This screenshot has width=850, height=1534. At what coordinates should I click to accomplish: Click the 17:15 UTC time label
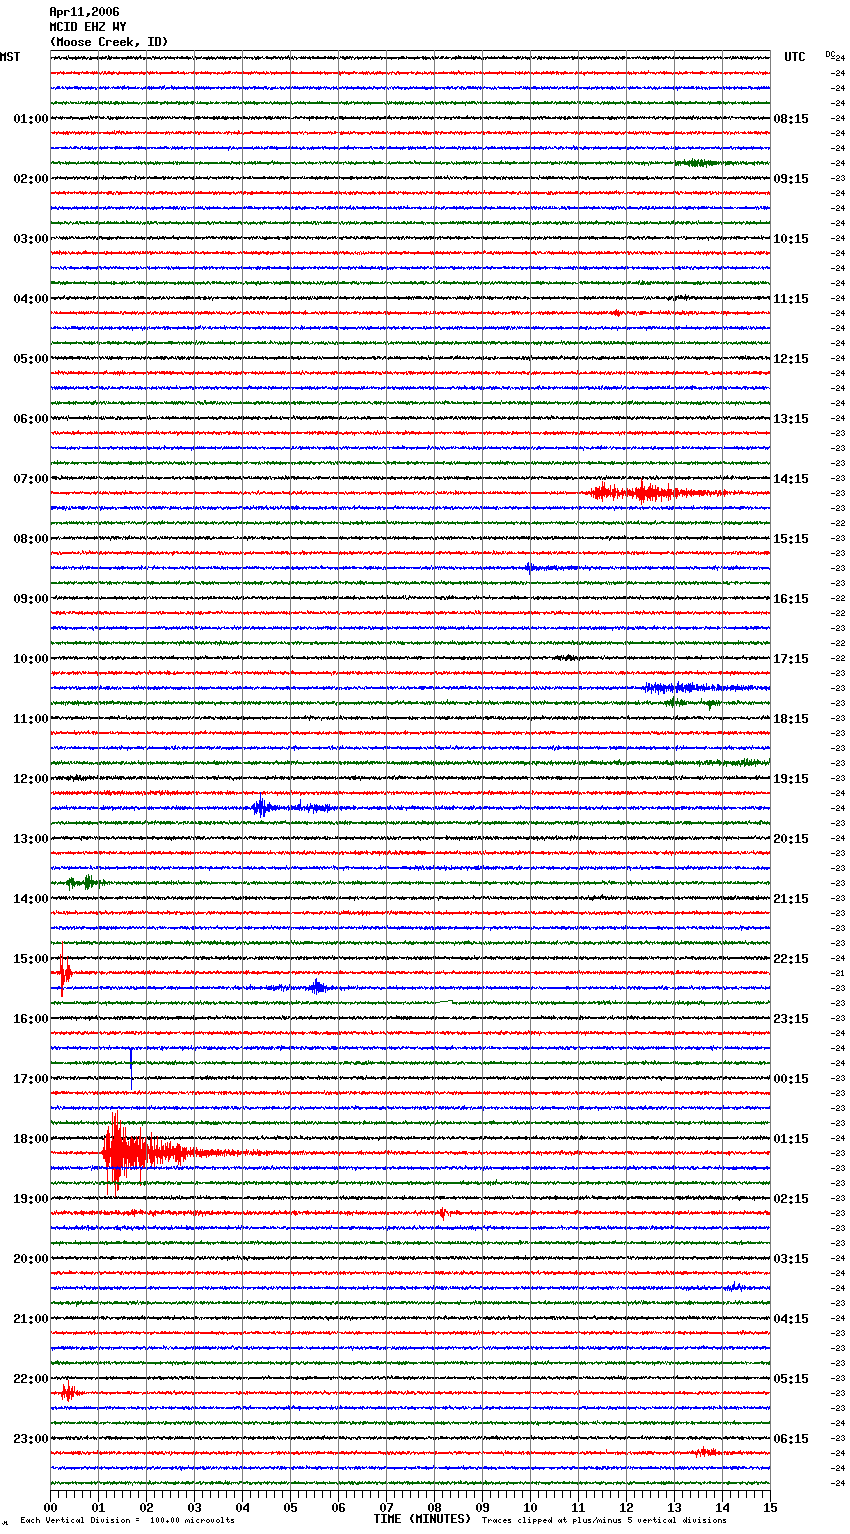tap(791, 659)
